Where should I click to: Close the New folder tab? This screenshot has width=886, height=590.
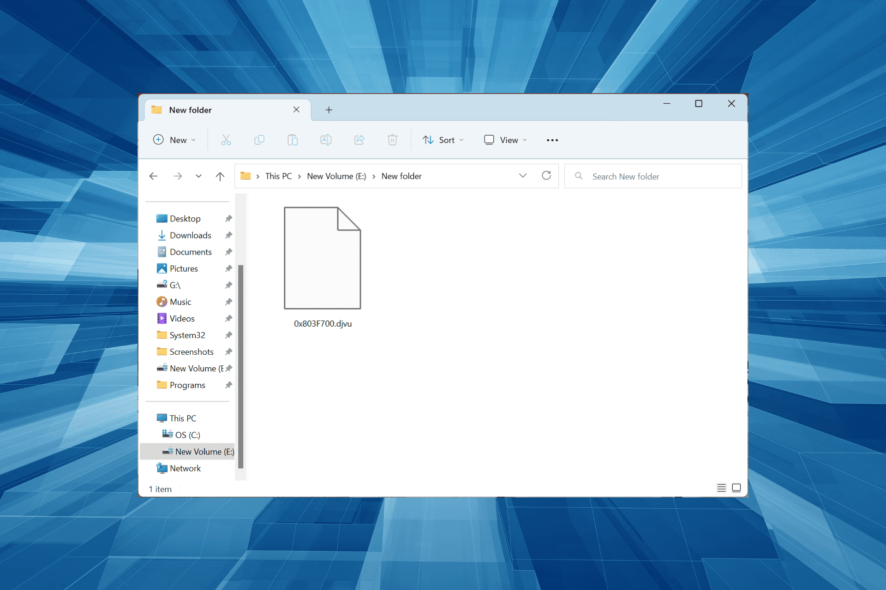point(296,110)
